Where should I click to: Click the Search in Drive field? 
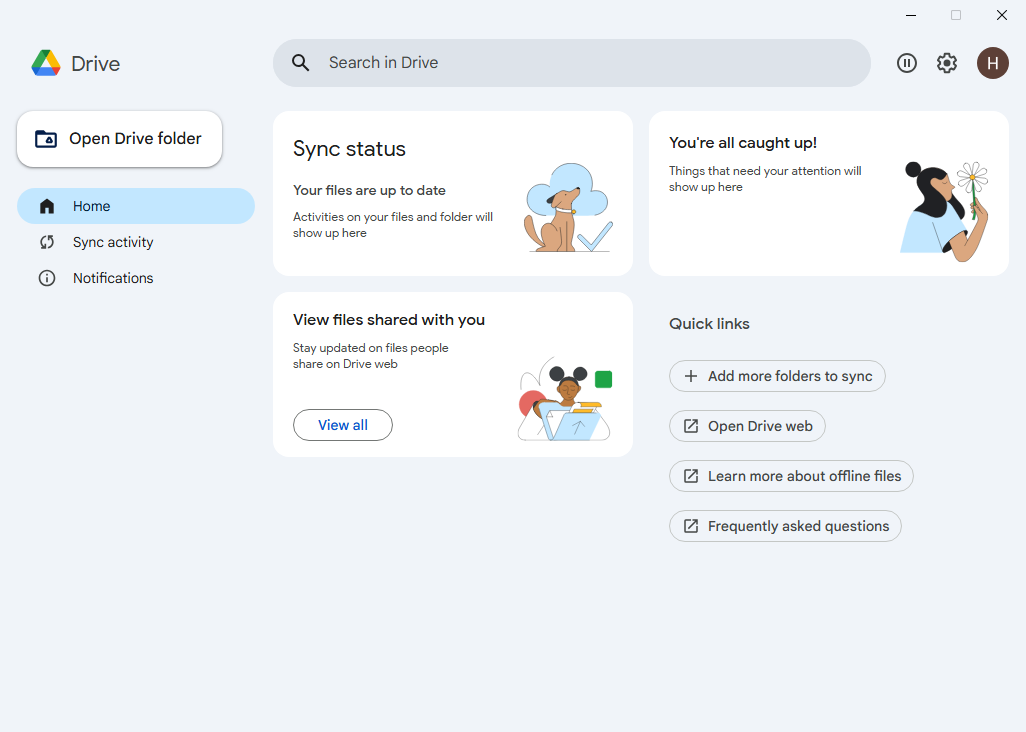[x=570, y=62]
